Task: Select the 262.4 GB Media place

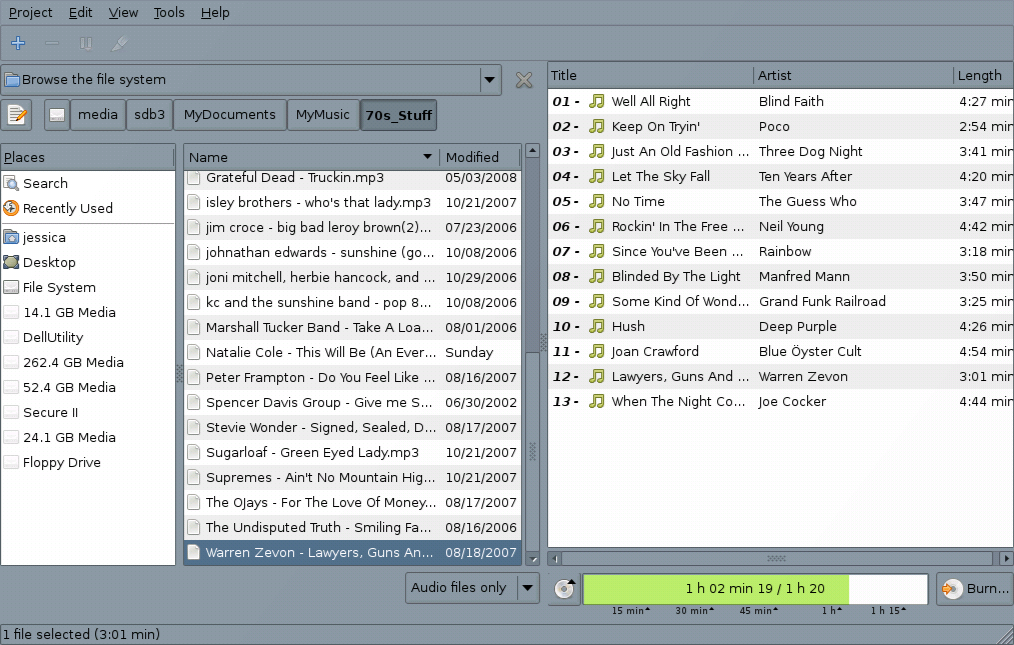Action: [88, 362]
